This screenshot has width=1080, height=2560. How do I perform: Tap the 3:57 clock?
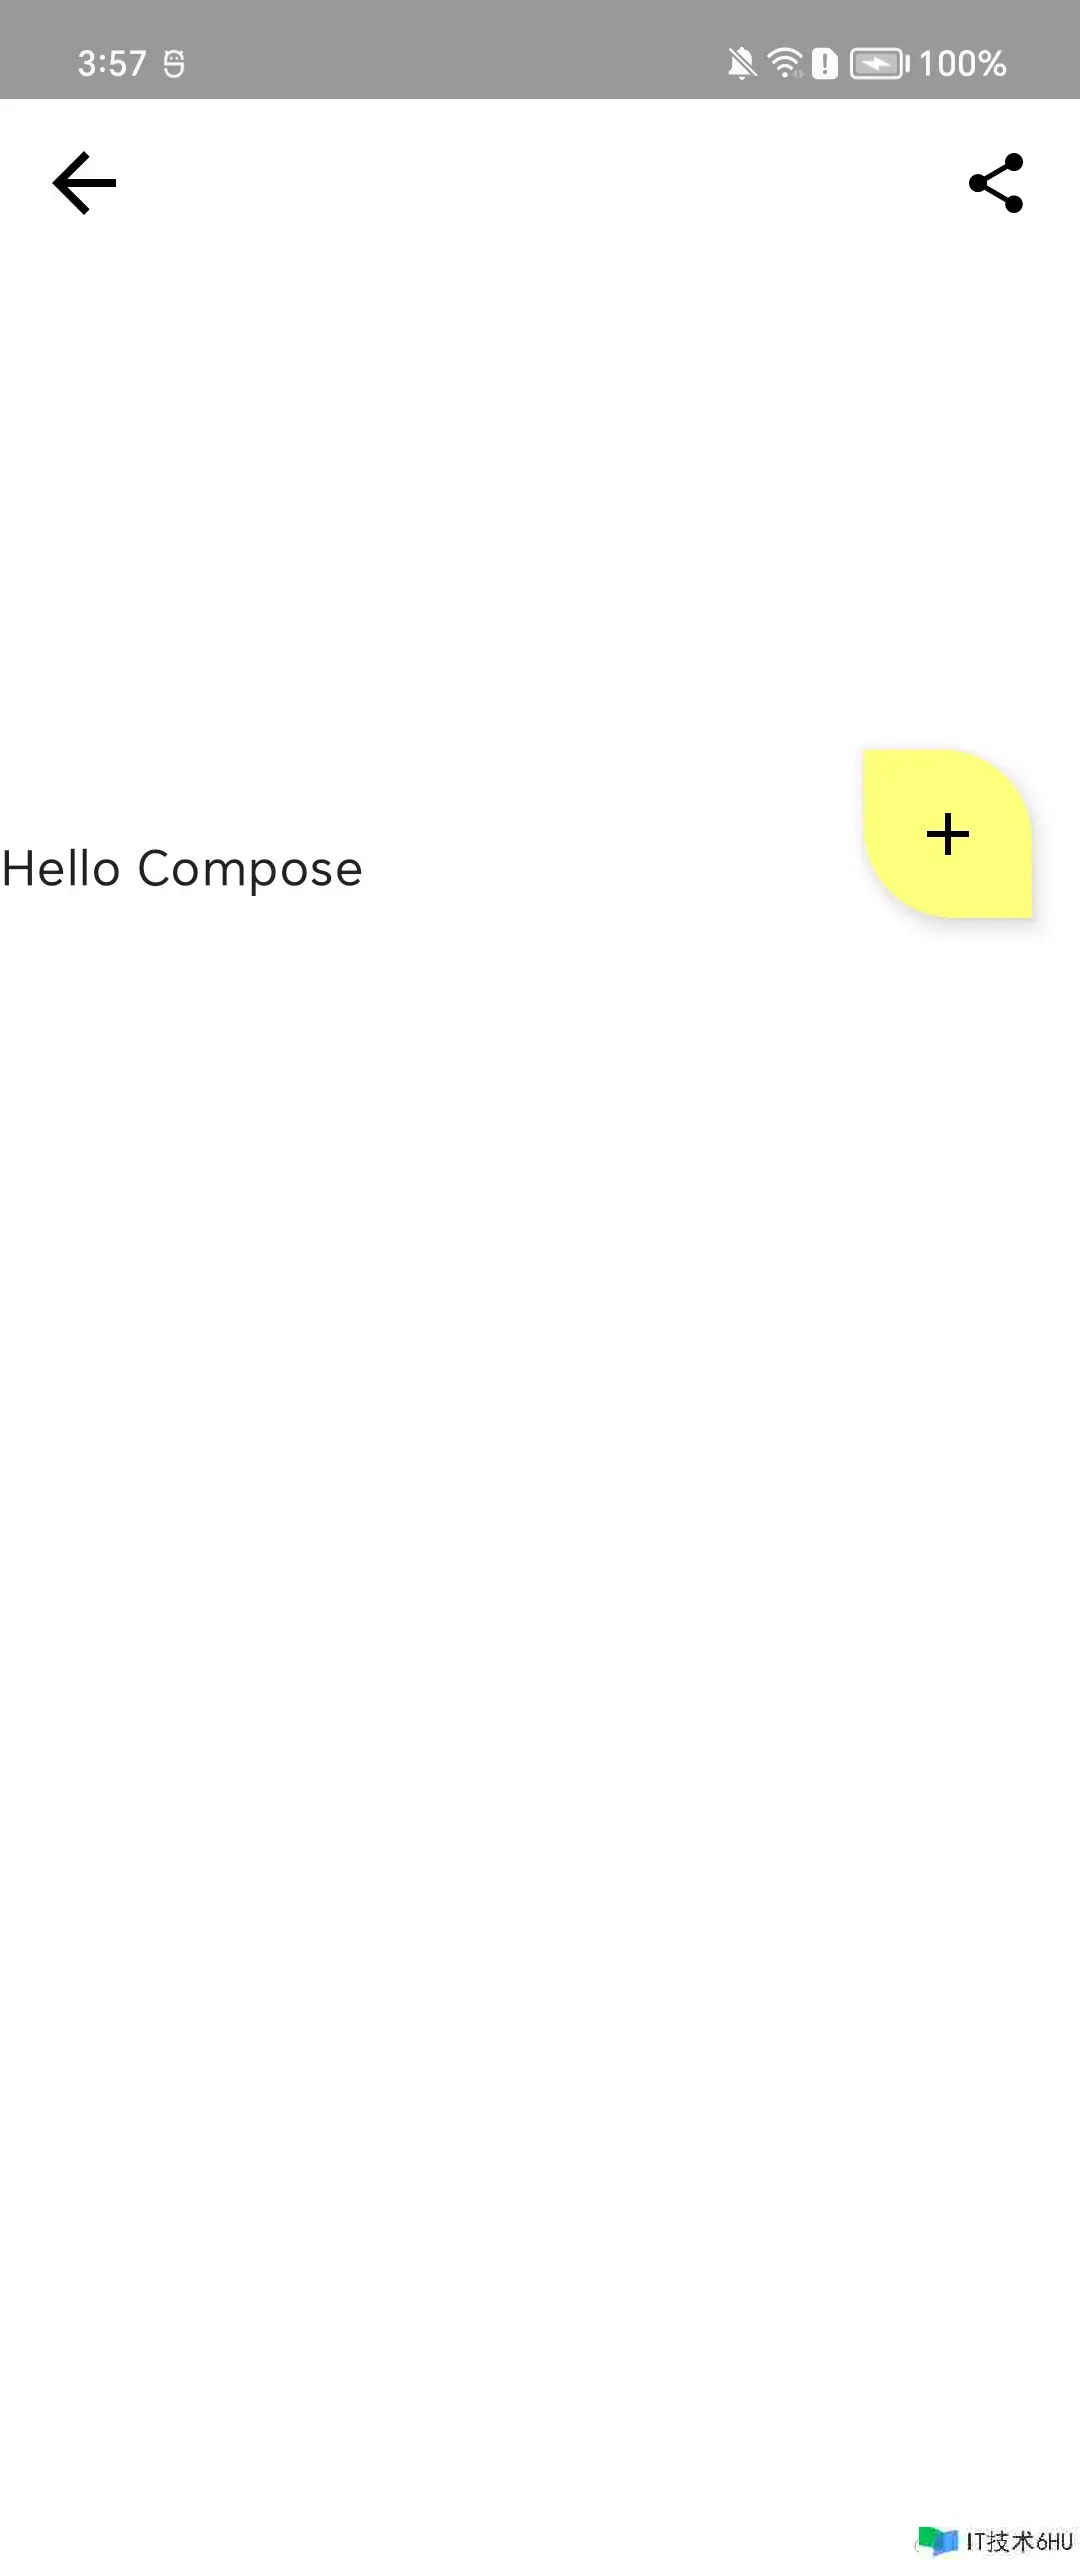click(112, 64)
